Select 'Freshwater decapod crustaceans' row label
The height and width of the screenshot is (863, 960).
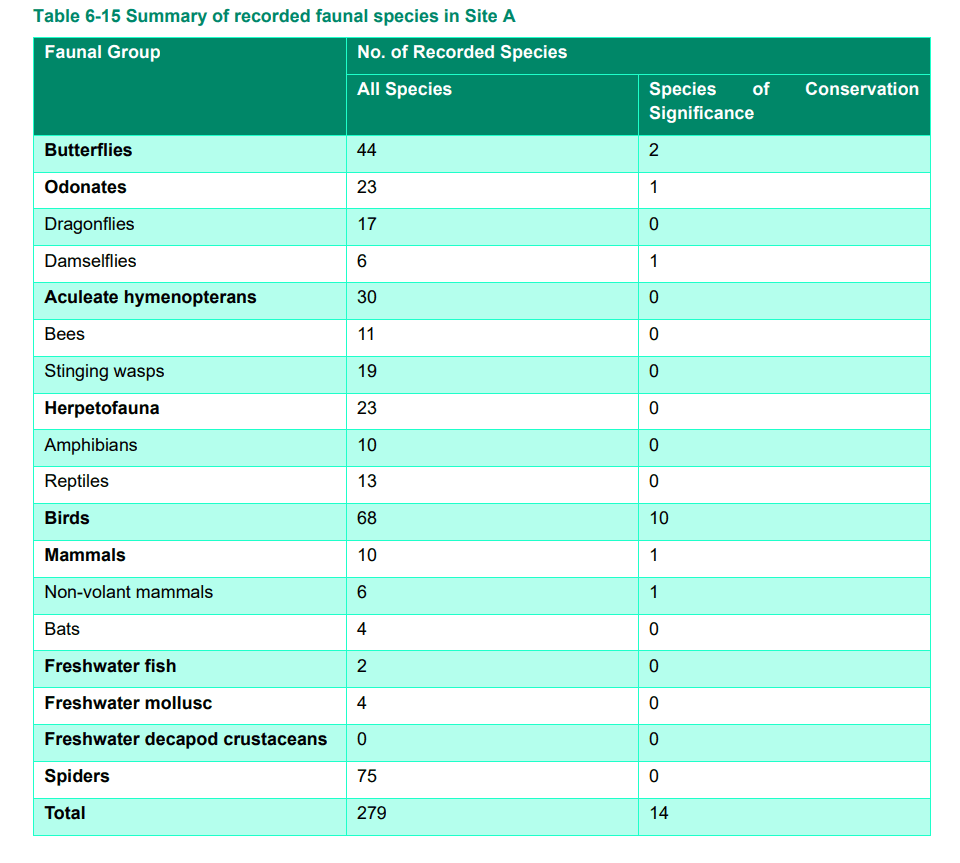click(186, 739)
